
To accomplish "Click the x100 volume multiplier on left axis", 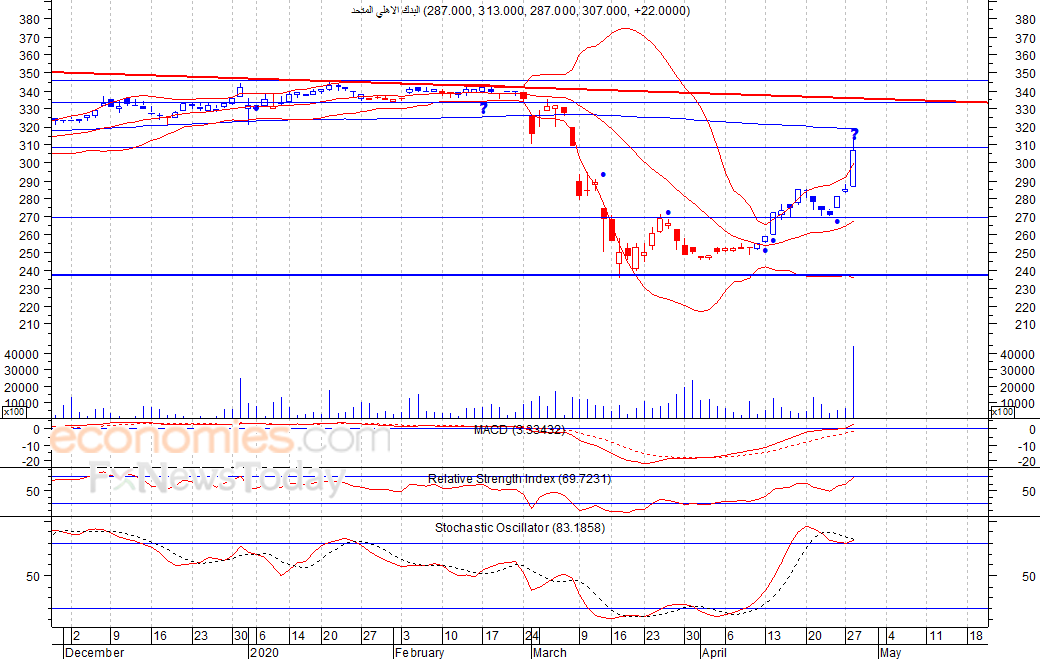I will click(14, 412).
